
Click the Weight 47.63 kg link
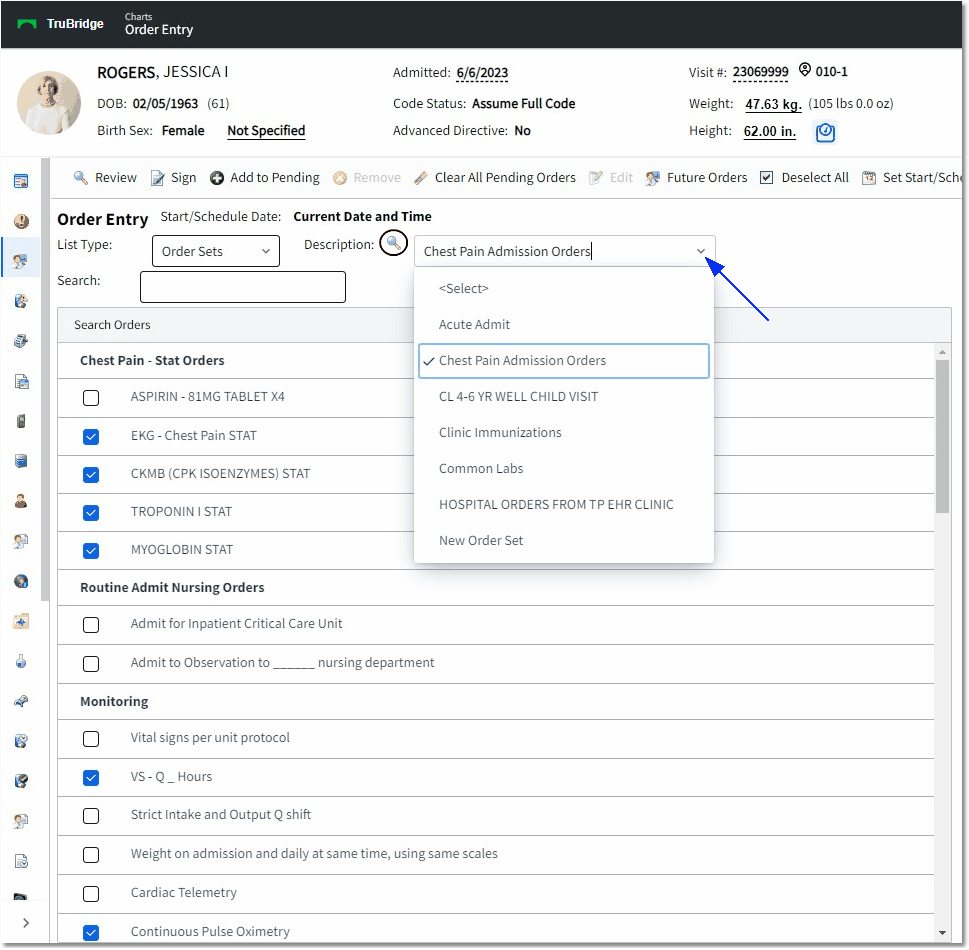coord(773,104)
